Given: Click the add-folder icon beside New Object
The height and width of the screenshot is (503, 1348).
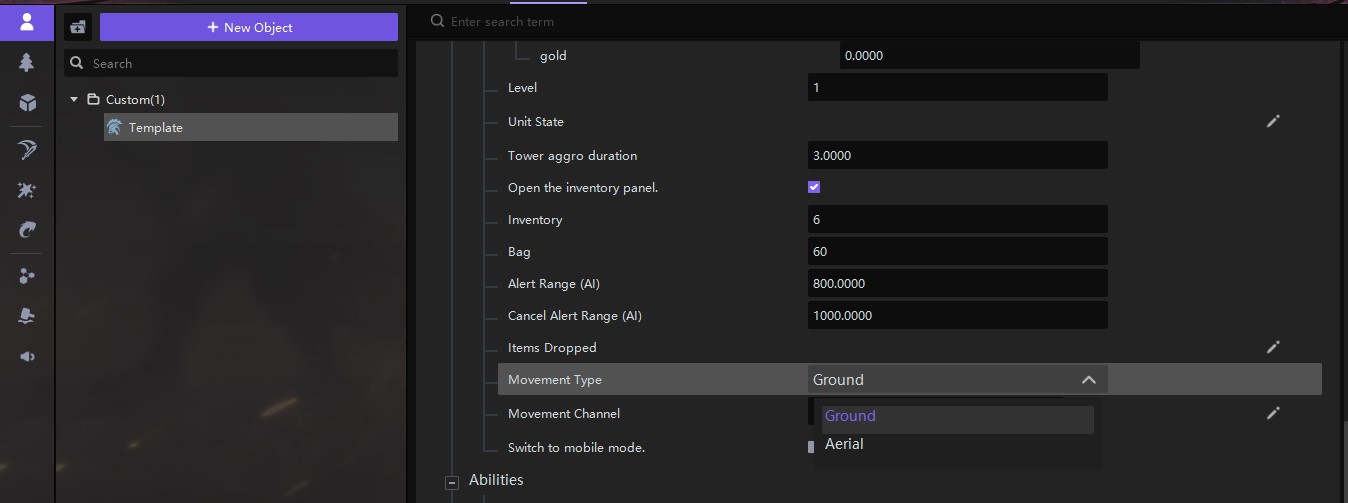Looking at the screenshot, I should coord(78,28).
